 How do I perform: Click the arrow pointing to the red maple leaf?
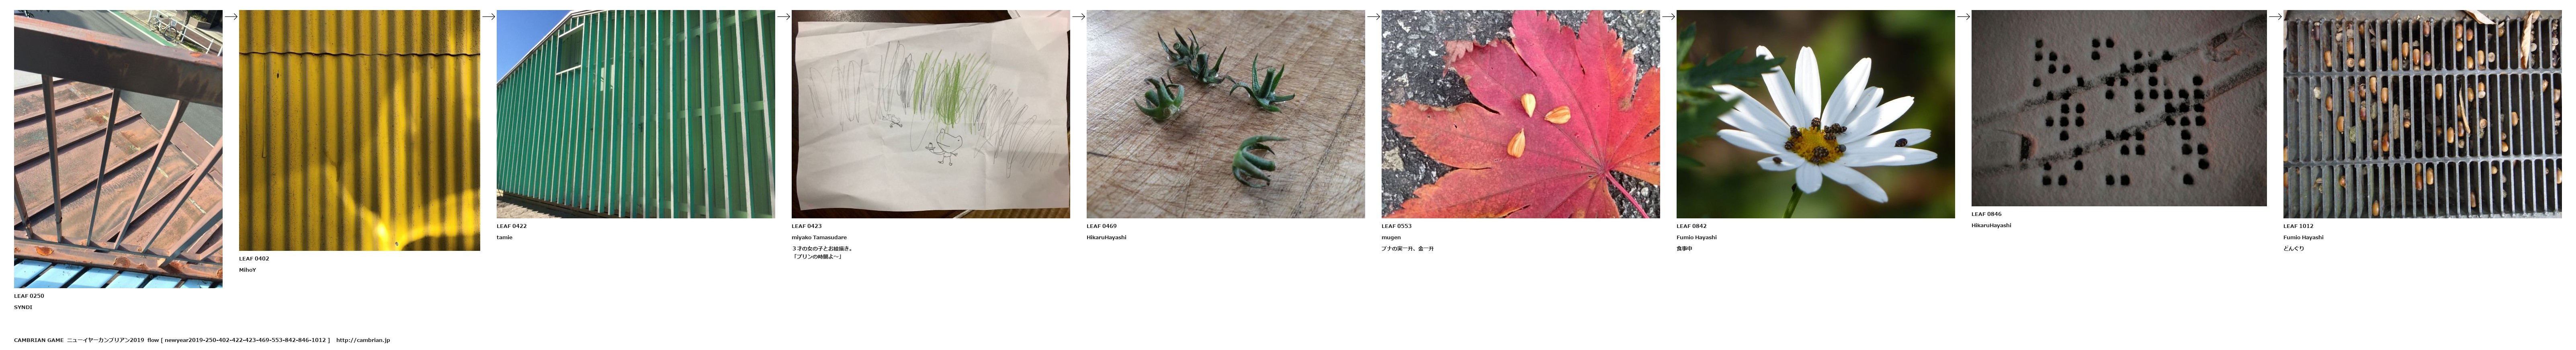pyautogui.click(x=1374, y=16)
